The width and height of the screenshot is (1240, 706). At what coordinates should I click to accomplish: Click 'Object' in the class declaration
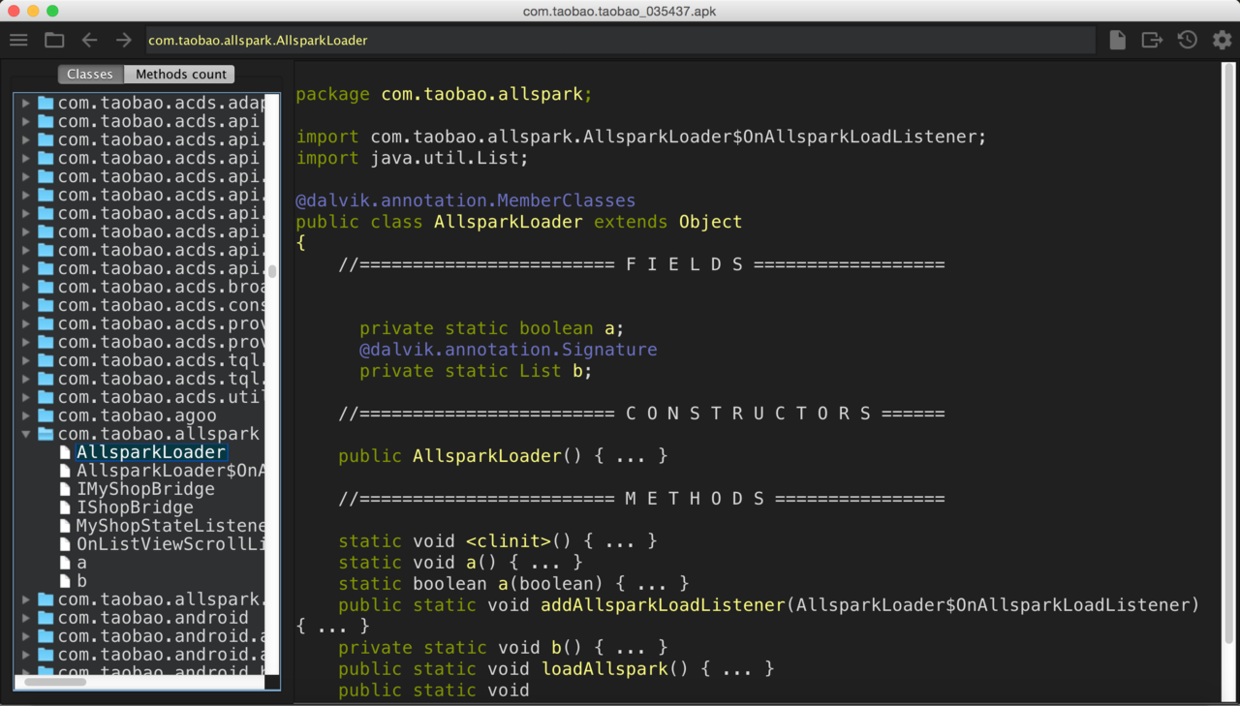(x=710, y=222)
